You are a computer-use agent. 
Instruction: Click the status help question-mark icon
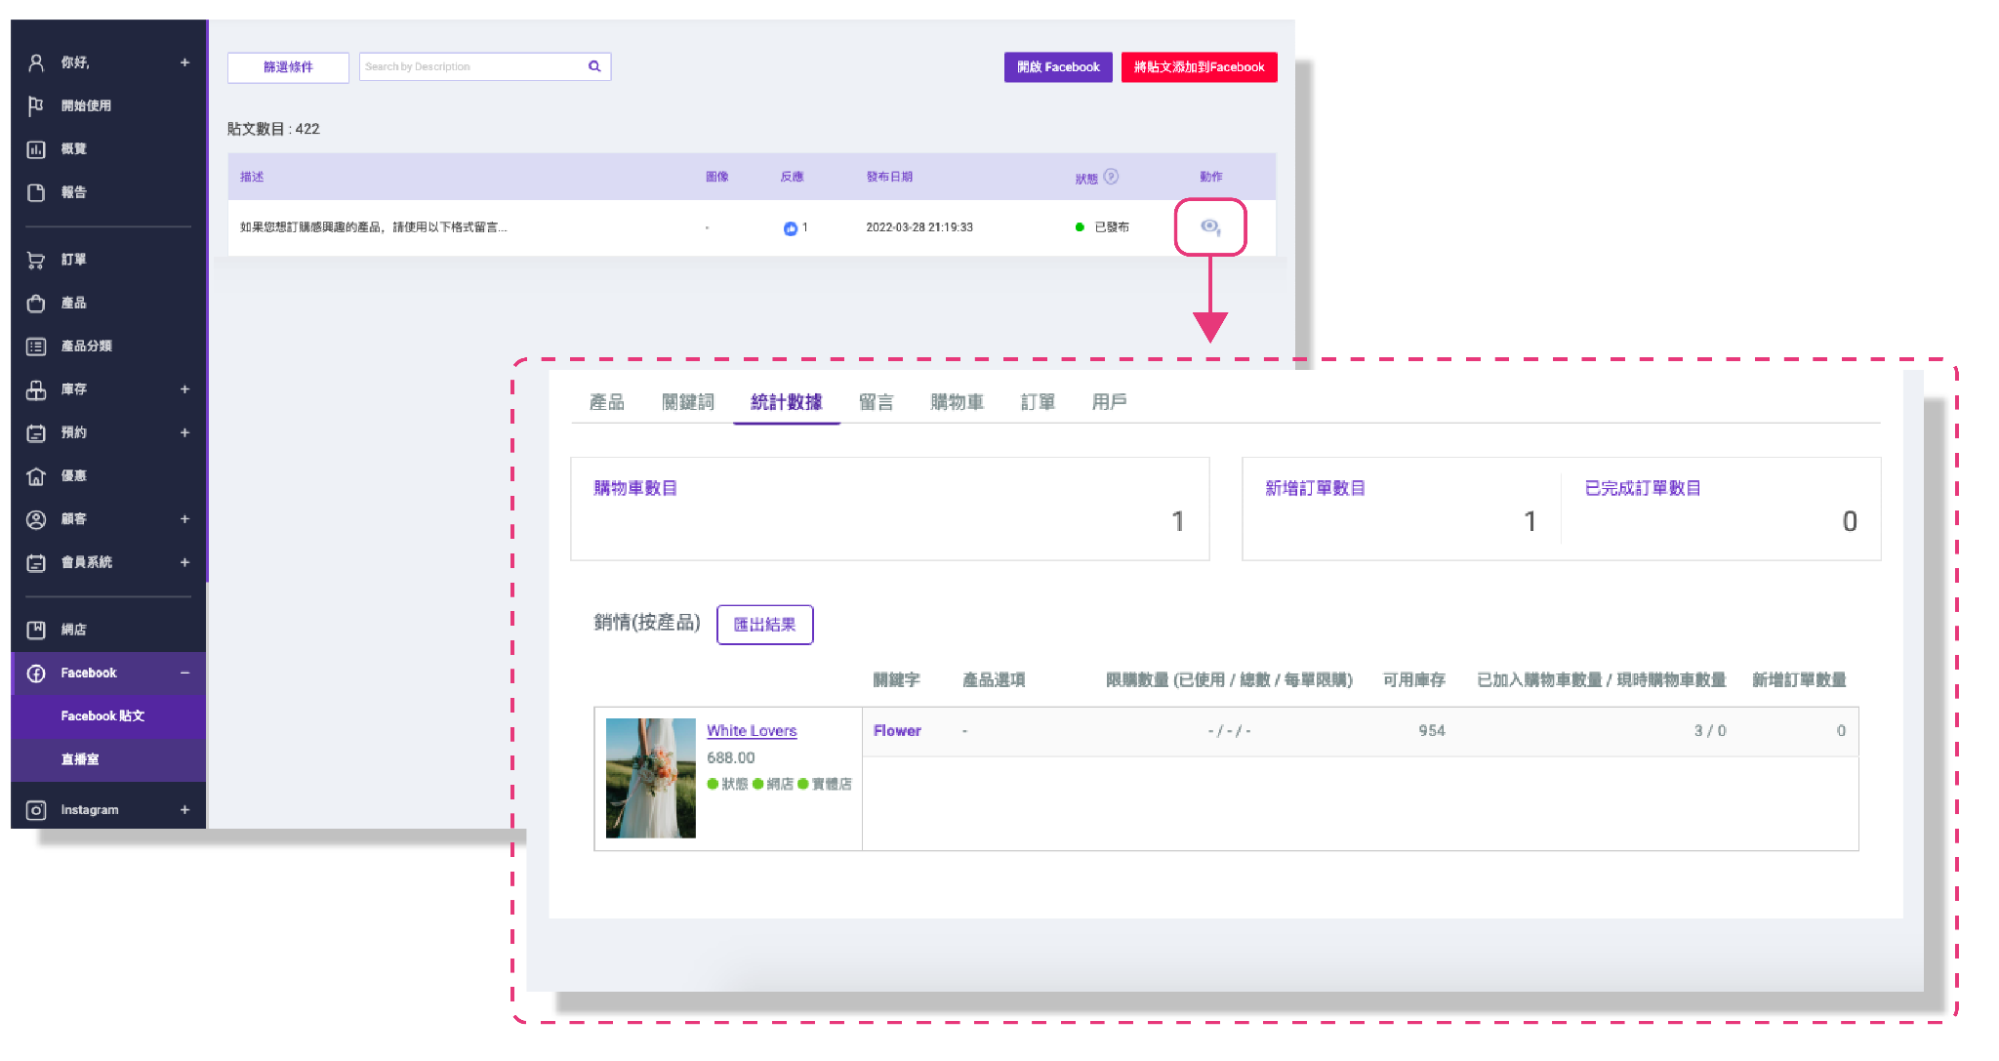[x=1111, y=177]
